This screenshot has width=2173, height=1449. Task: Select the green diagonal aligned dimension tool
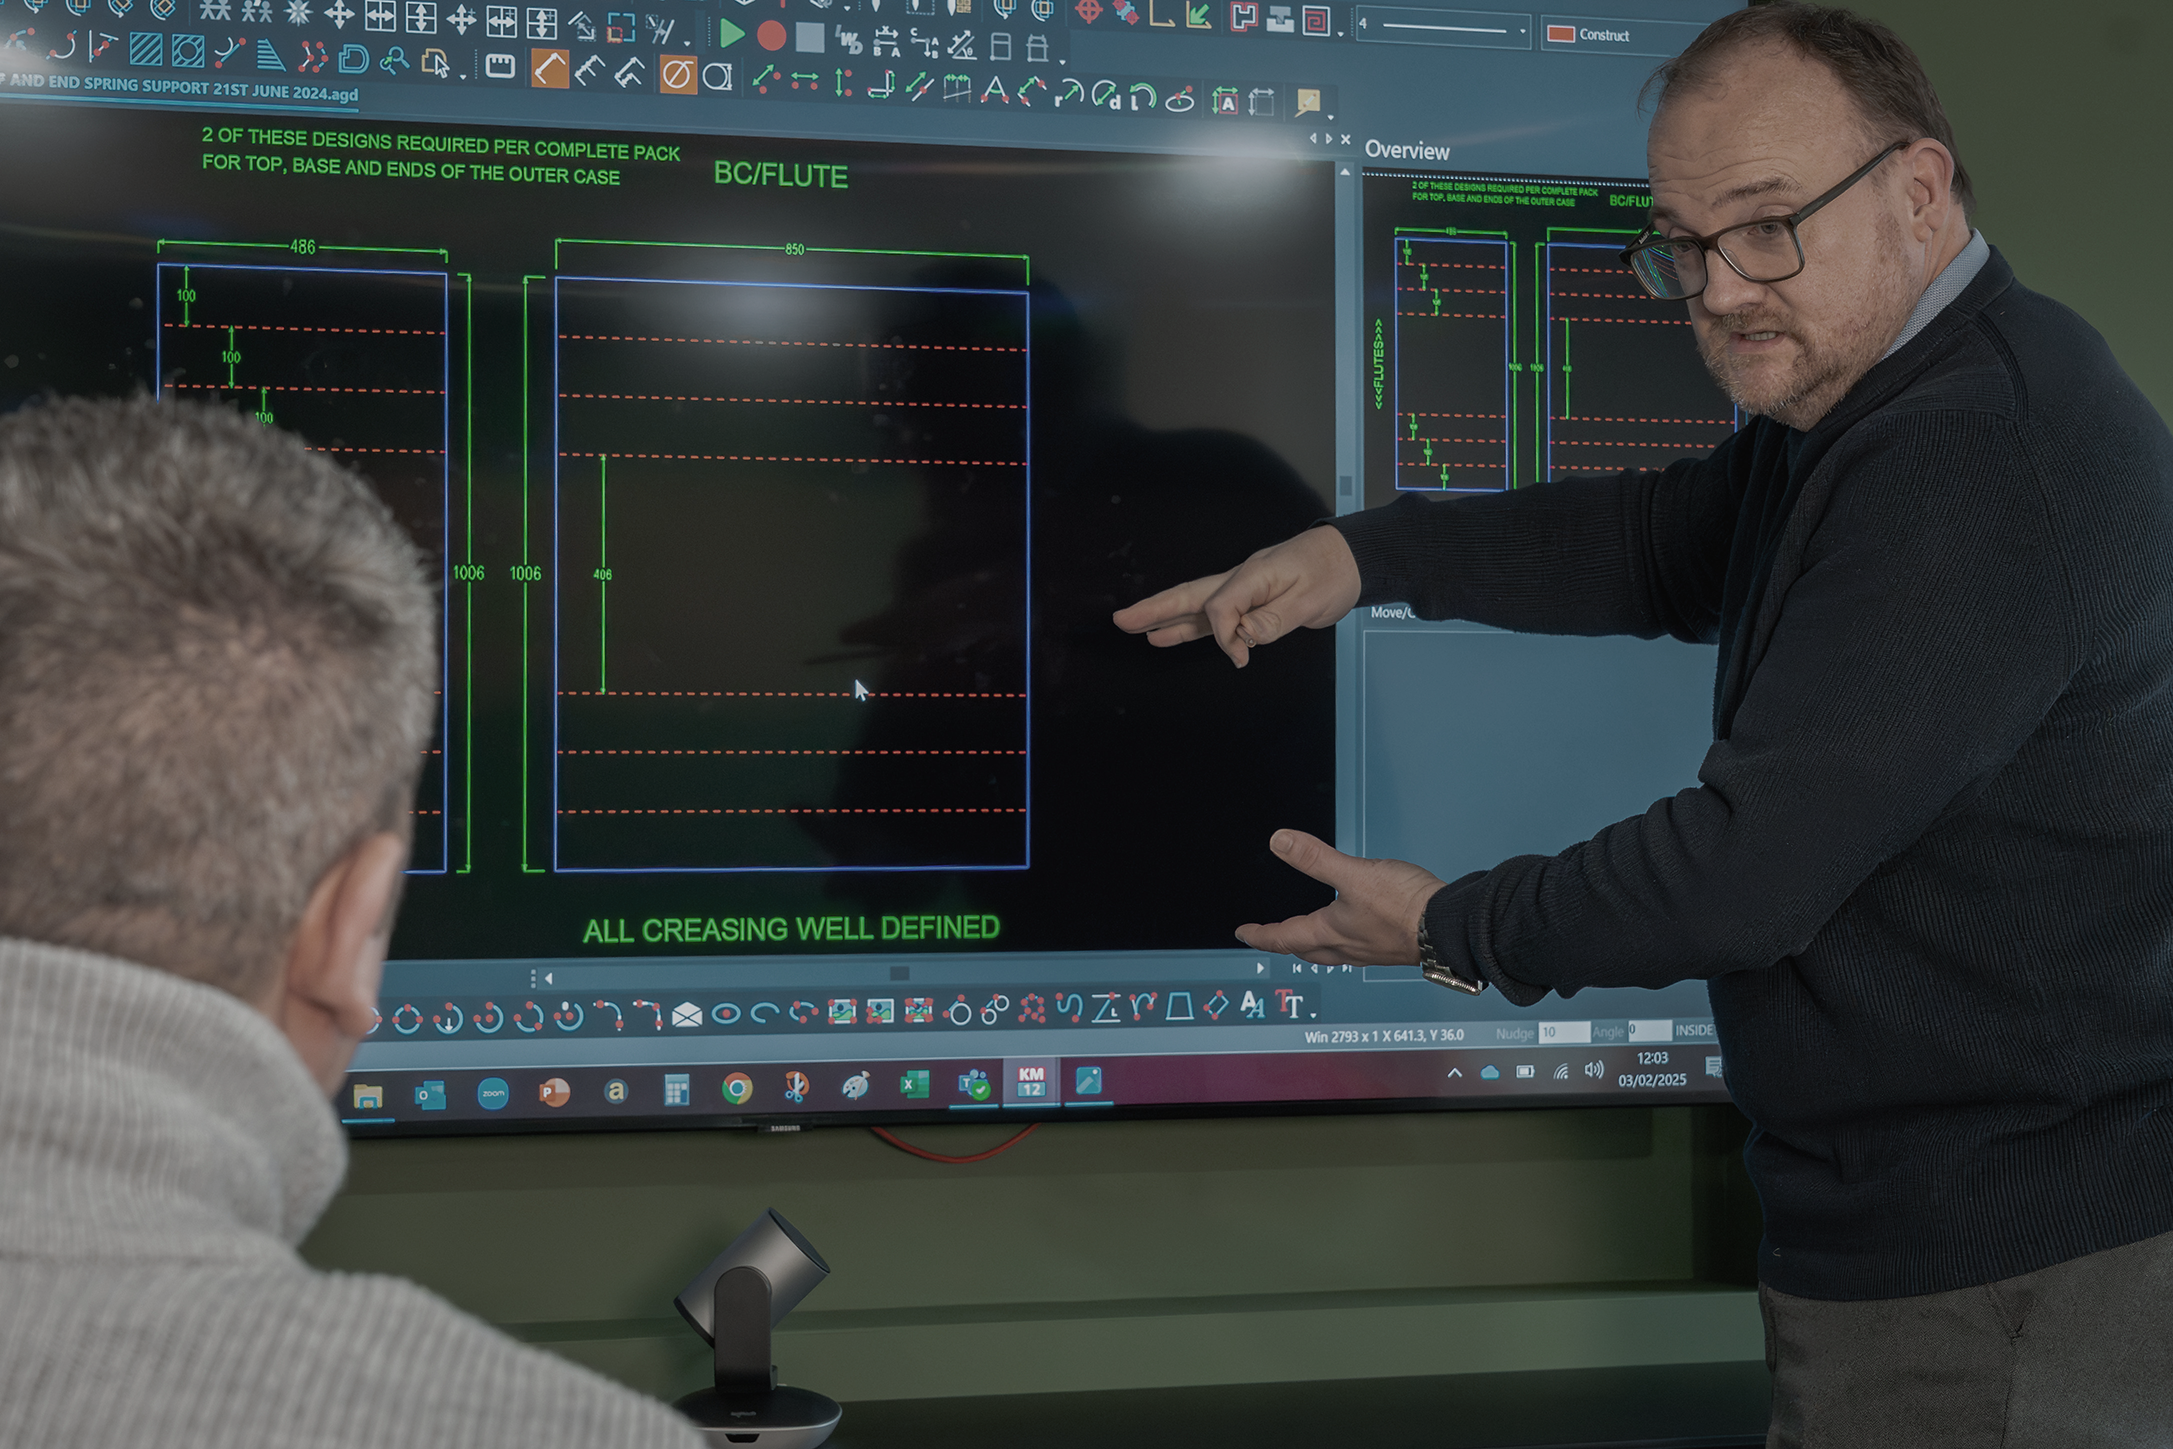pyautogui.click(x=765, y=79)
